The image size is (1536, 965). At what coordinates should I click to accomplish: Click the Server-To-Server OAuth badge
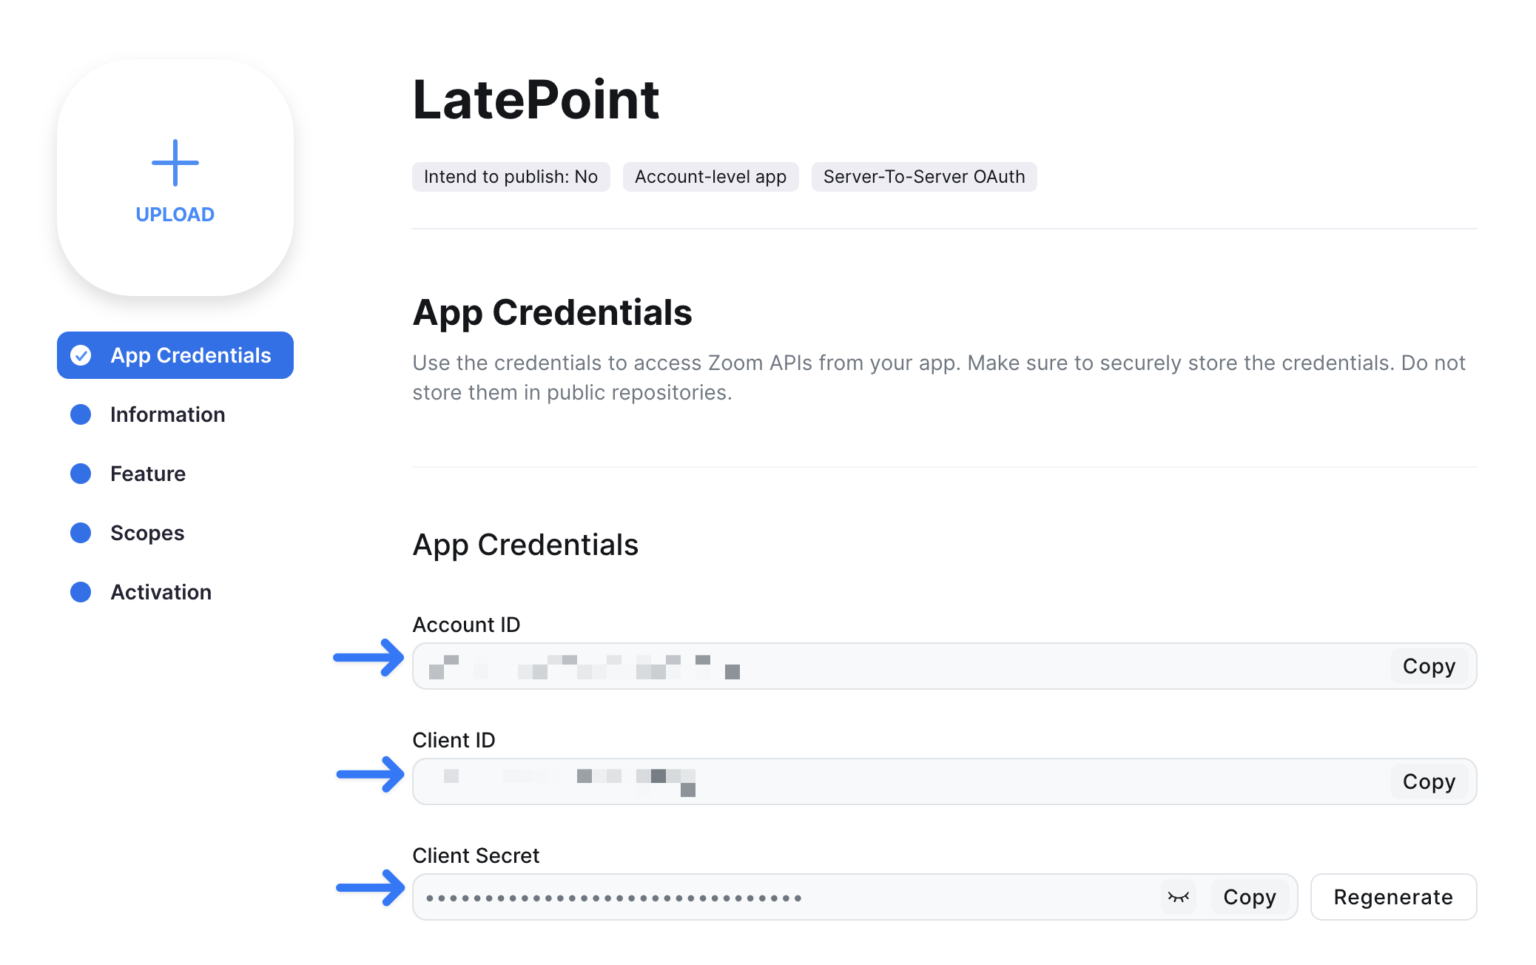click(x=923, y=176)
